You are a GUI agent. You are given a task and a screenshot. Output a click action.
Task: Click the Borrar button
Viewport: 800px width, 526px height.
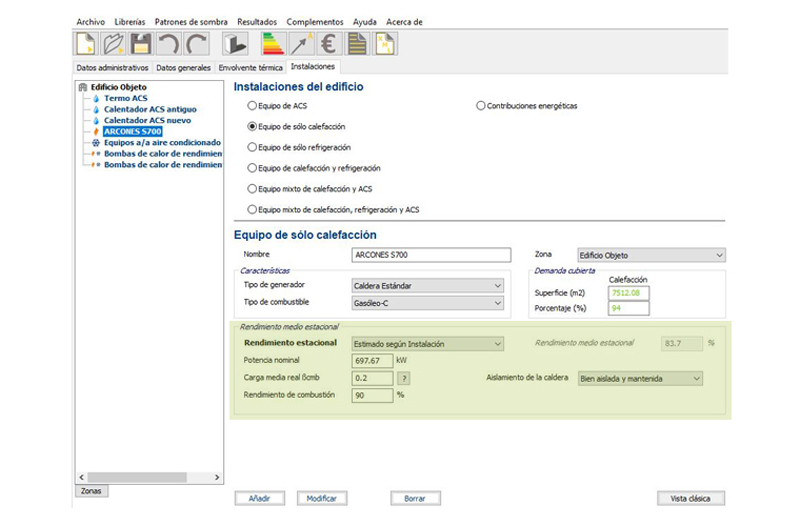pos(415,498)
